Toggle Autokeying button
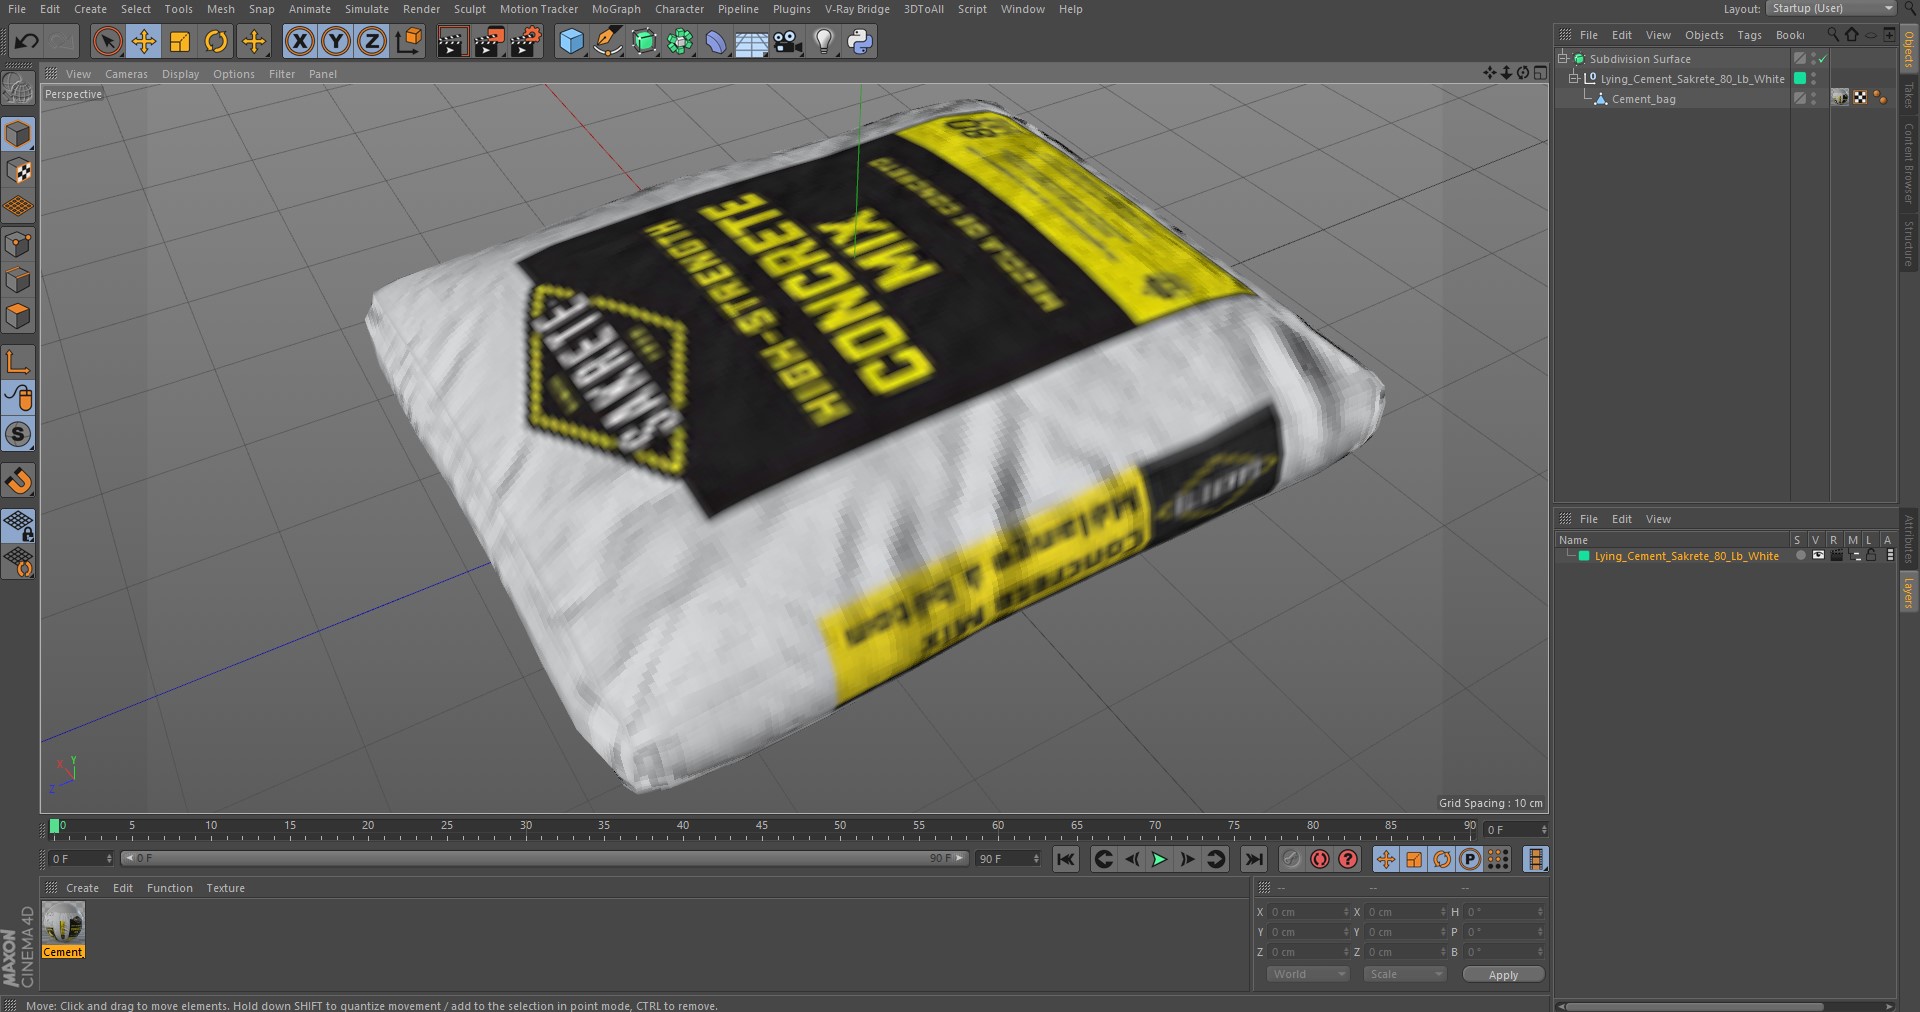The image size is (1920, 1012). (1320, 859)
